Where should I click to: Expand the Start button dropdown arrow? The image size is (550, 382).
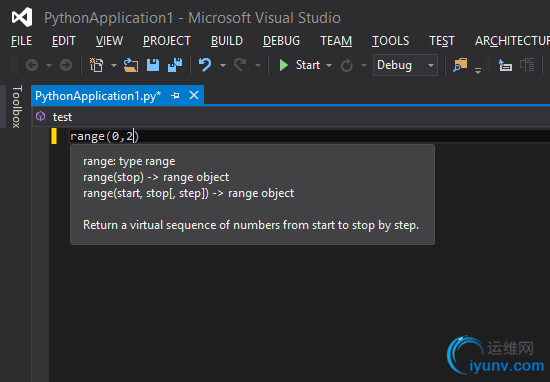pyautogui.click(x=329, y=66)
